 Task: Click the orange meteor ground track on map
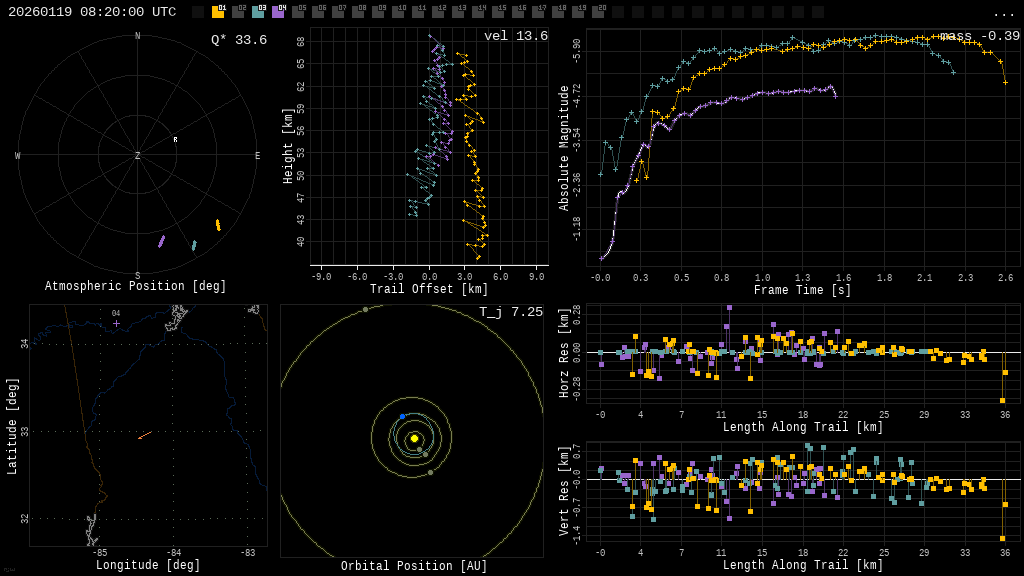[145, 435]
